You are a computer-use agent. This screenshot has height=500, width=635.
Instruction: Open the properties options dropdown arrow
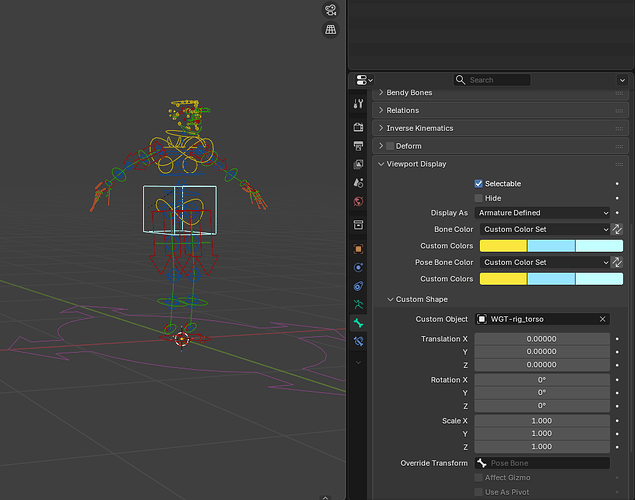(x=622, y=80)
